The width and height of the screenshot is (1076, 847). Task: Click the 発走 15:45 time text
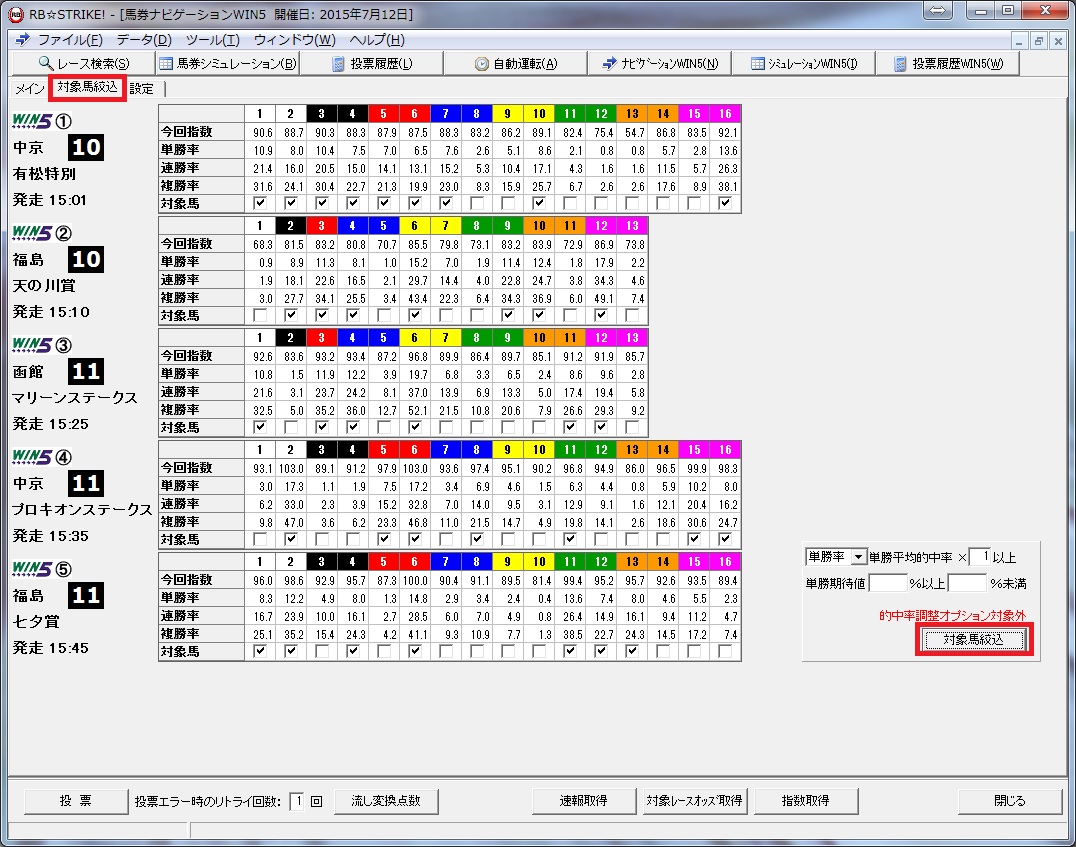click(x=51, y=648)
